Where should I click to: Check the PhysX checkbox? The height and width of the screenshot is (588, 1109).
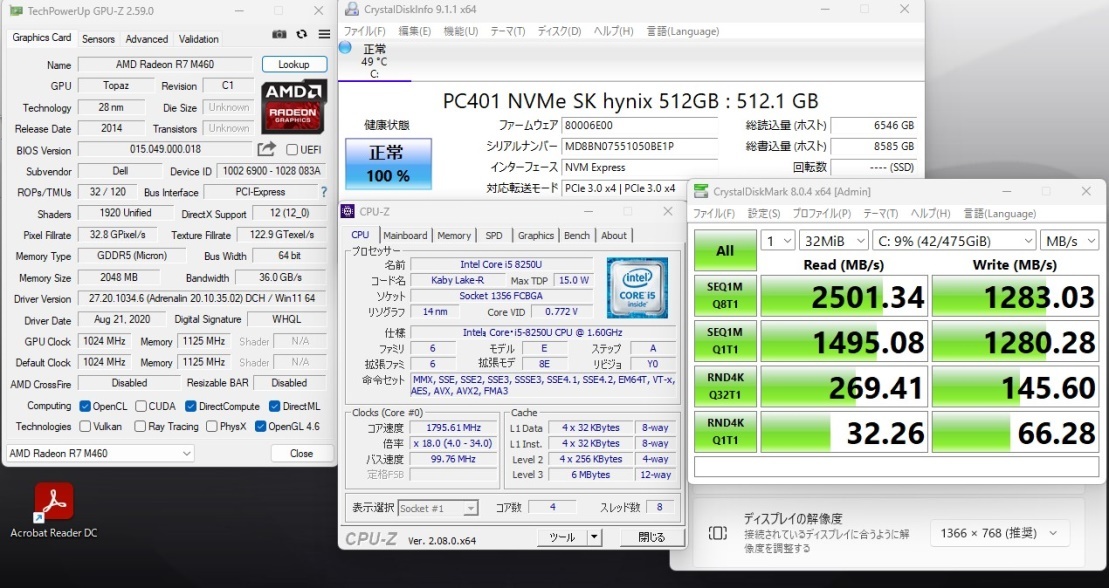tap(211, 427)
